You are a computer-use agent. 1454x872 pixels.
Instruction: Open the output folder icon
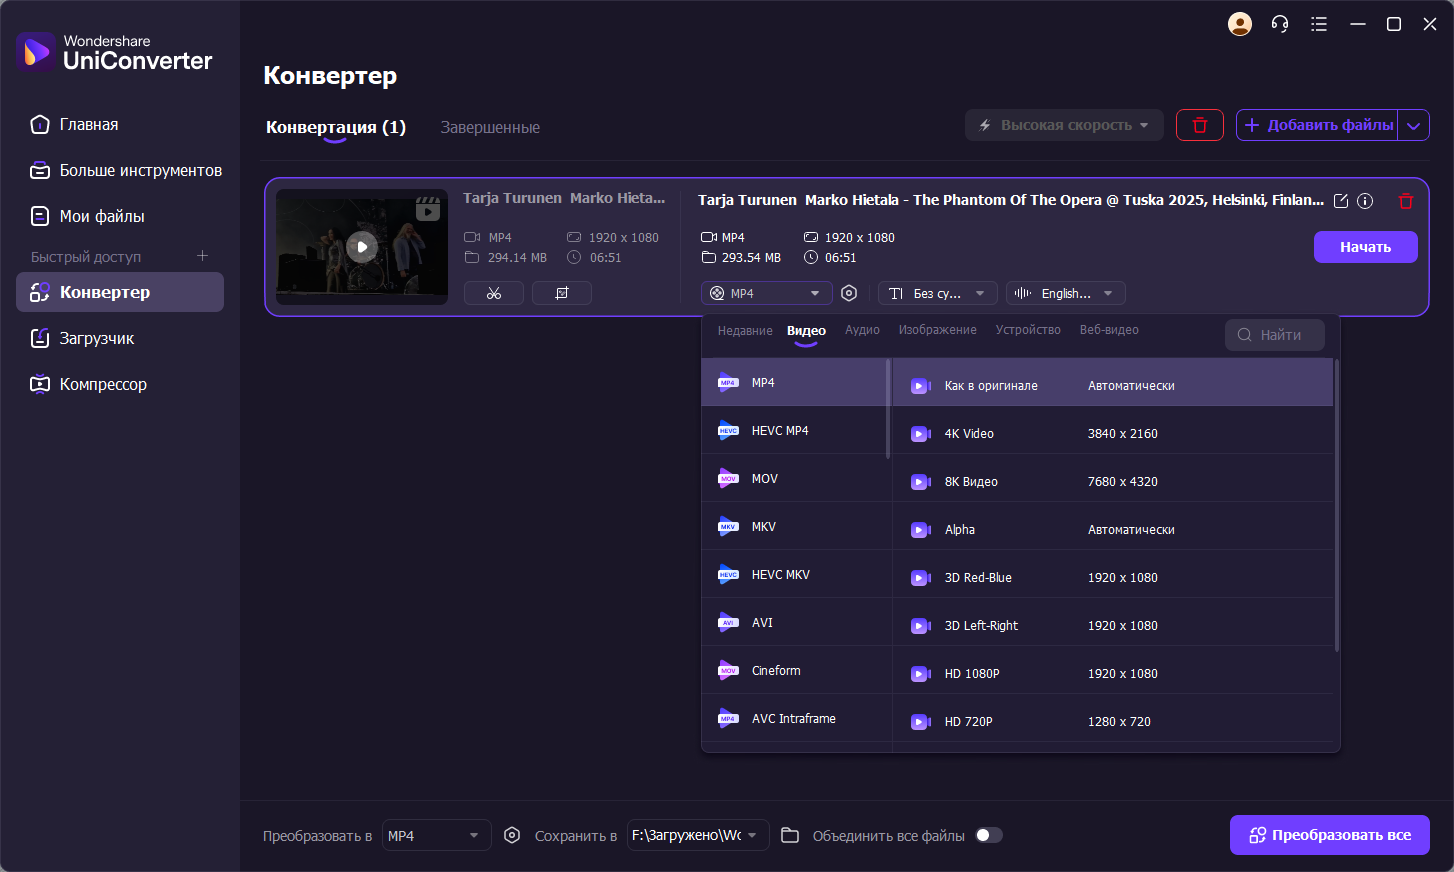[790, 835]
